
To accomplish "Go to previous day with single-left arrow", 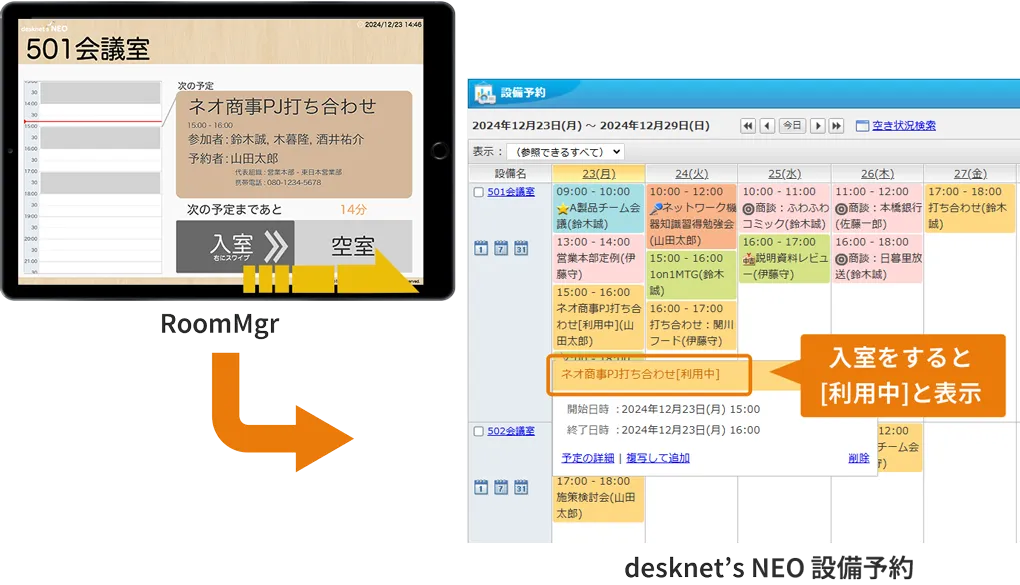I will click(x=768, y=126).
